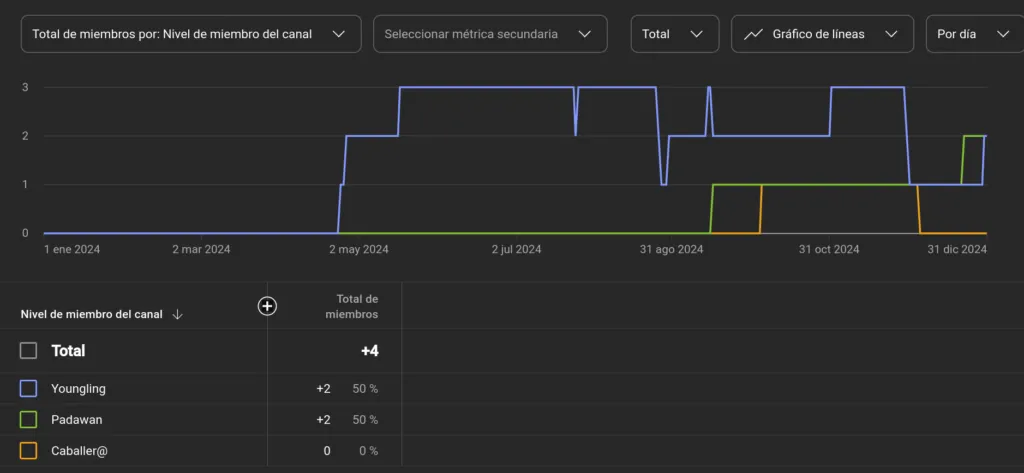This screenshot has height=473, width=1024.
Task: Click the 31 oct 2024 date on axis
Action: pos(829,250)
